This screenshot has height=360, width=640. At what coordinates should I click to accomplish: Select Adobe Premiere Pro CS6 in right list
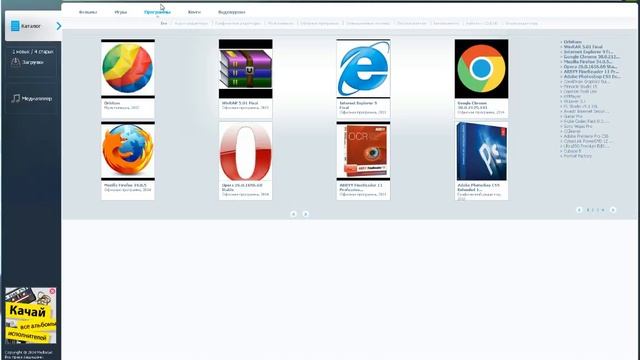click(x=585, y=136)
